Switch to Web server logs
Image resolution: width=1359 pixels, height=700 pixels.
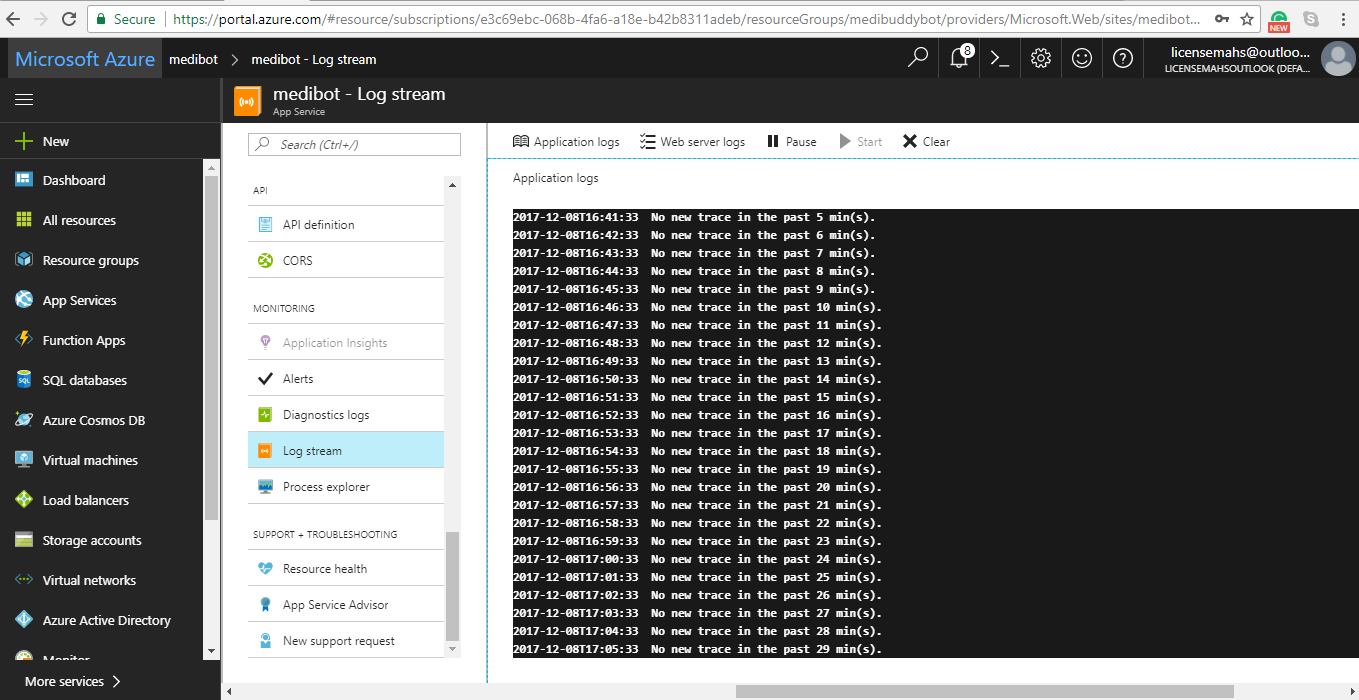(x=692, y=142)
